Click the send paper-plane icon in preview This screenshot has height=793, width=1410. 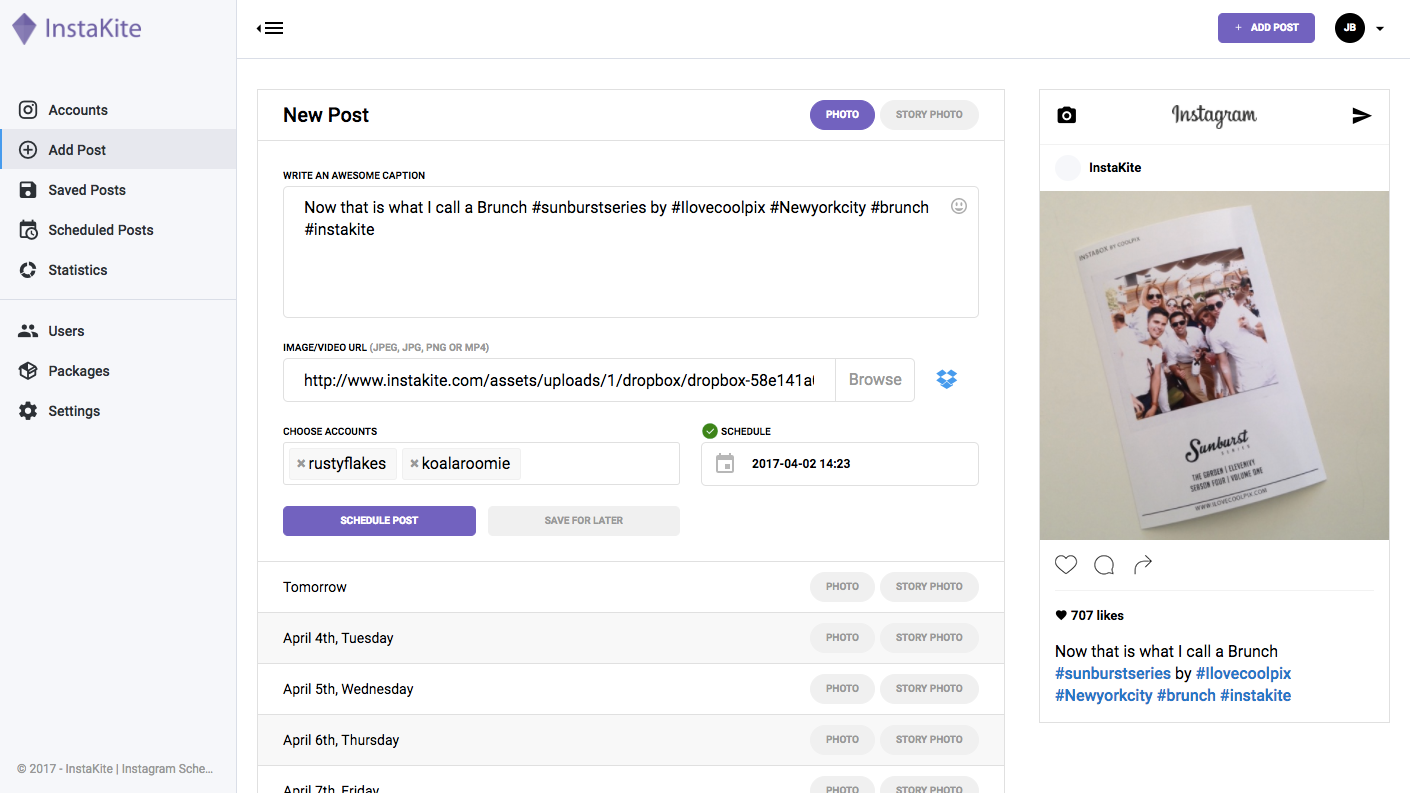1361,116
